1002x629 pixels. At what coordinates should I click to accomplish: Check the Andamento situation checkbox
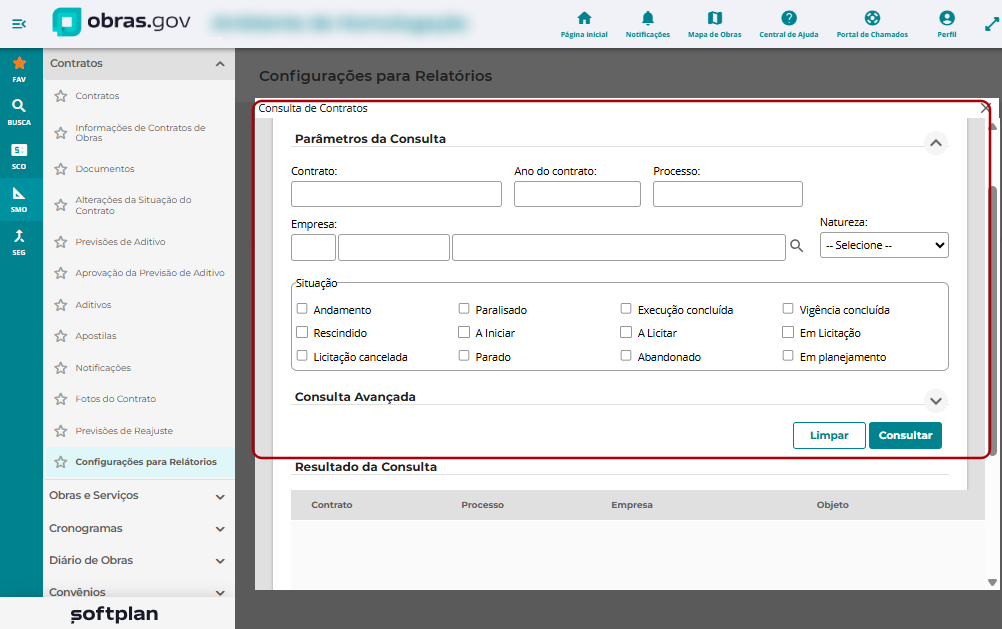coord(302,309)
